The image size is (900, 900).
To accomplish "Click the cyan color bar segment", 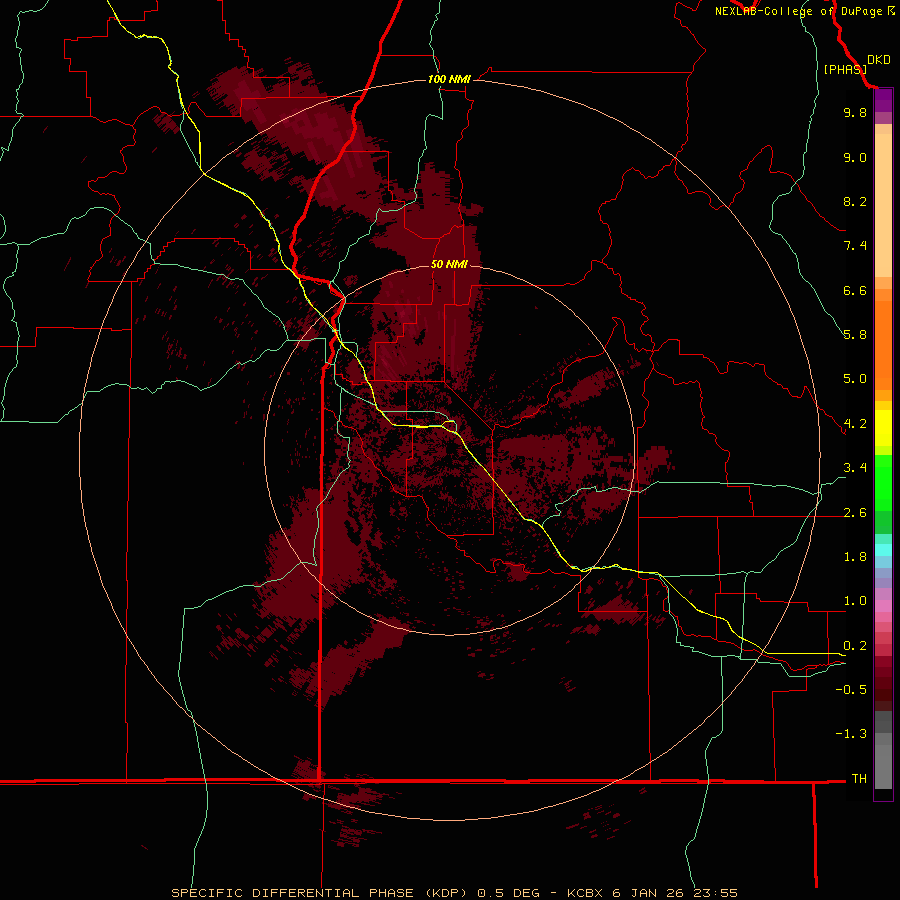I will pyautogui.click(x=883, y=550).
